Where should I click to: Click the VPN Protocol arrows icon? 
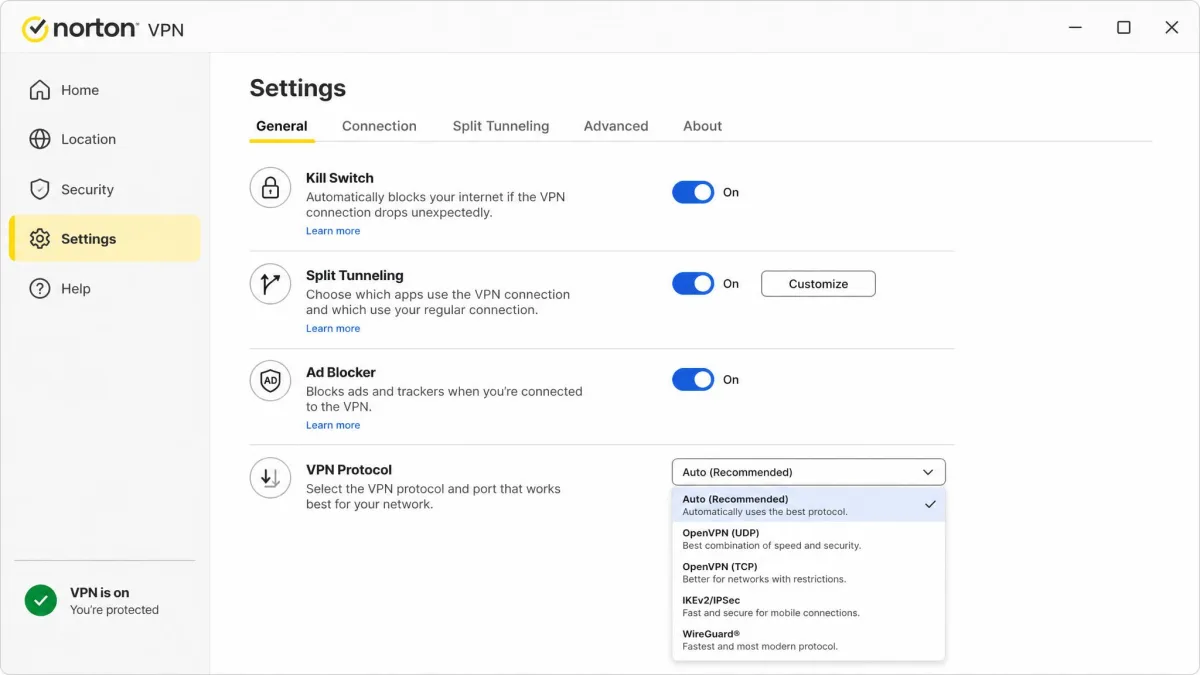[270, 478]
